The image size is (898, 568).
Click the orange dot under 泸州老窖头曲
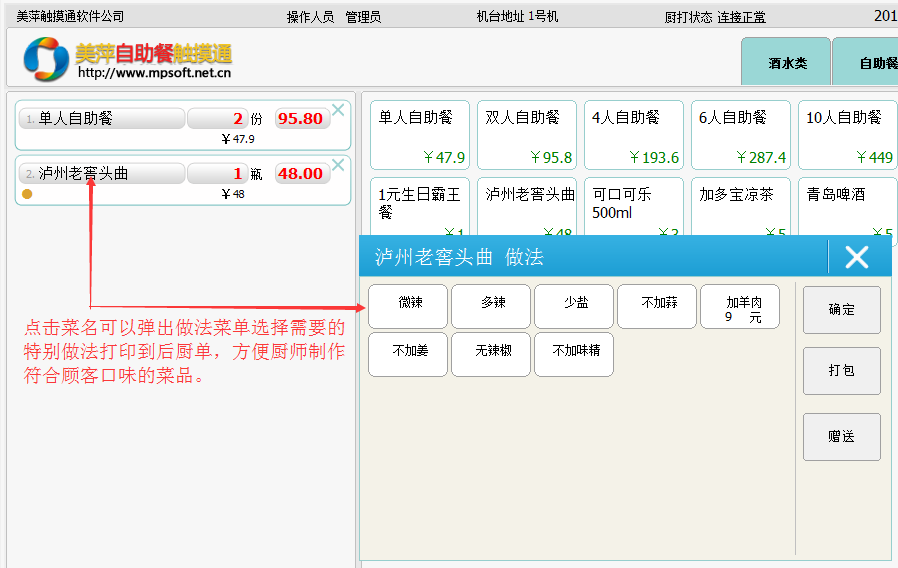[27, 194]
